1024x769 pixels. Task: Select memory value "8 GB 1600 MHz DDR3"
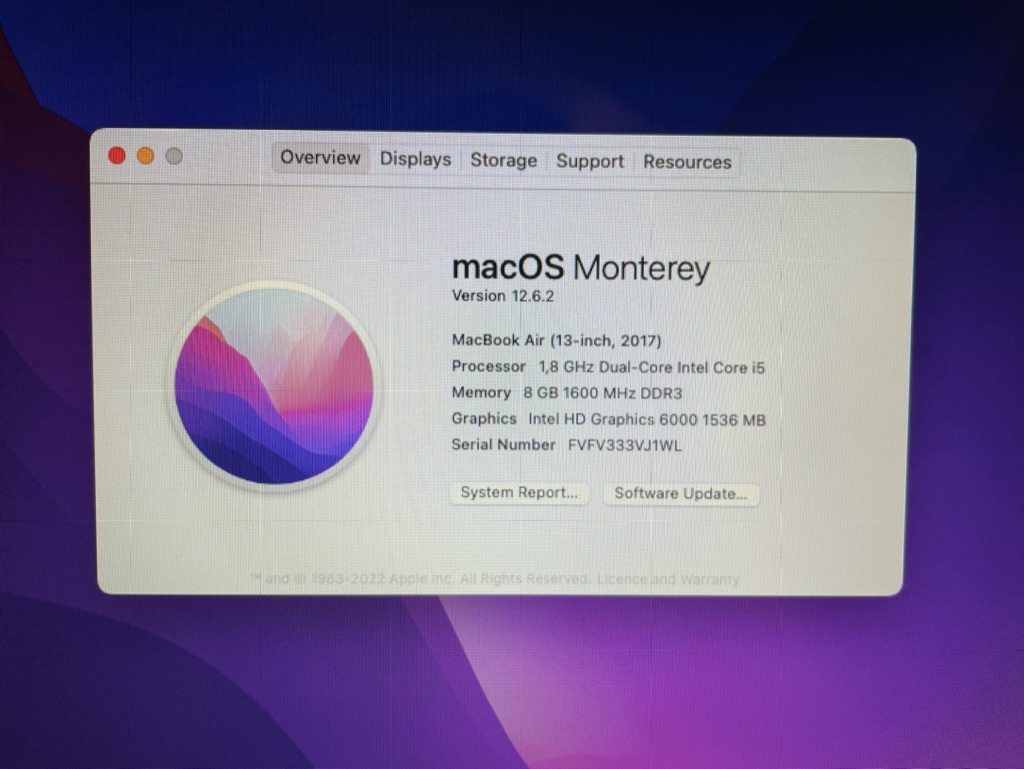tap(603, 394)
